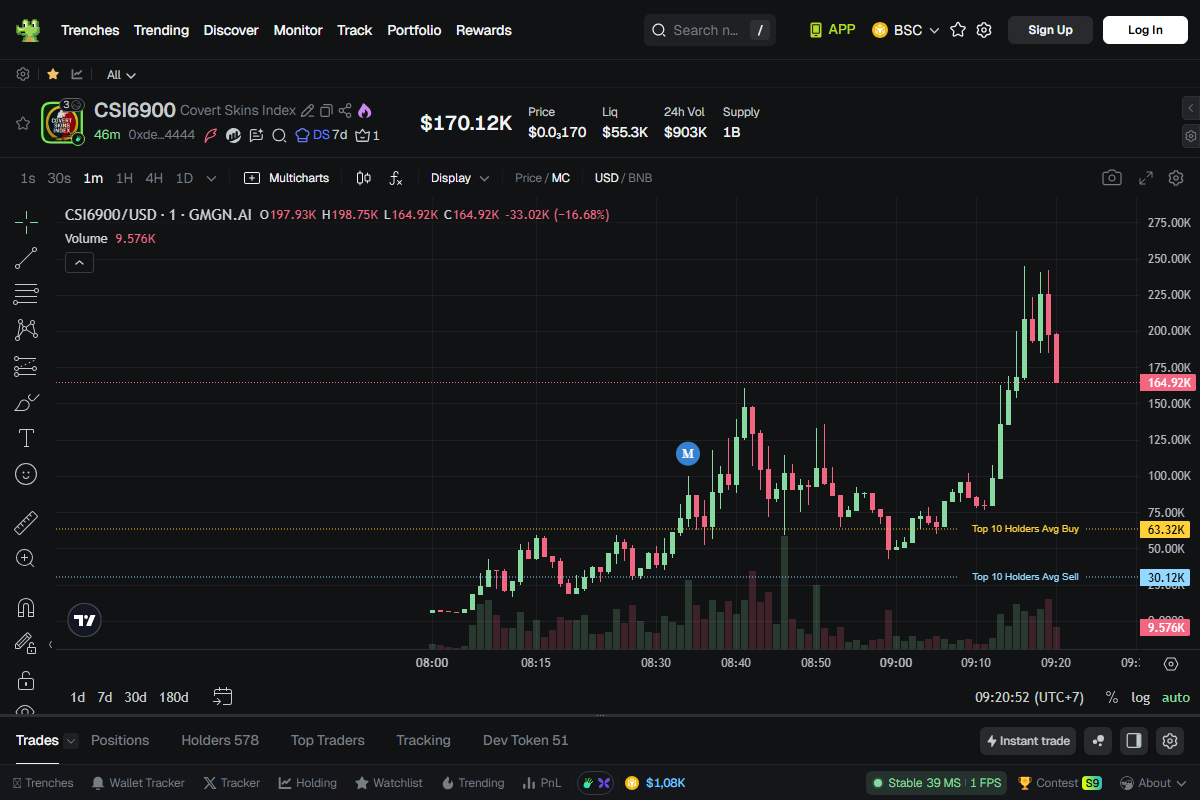Select the ruler measure tool
The width and height of the screenshot is (1200, 800).
click(x=26, y=522)
